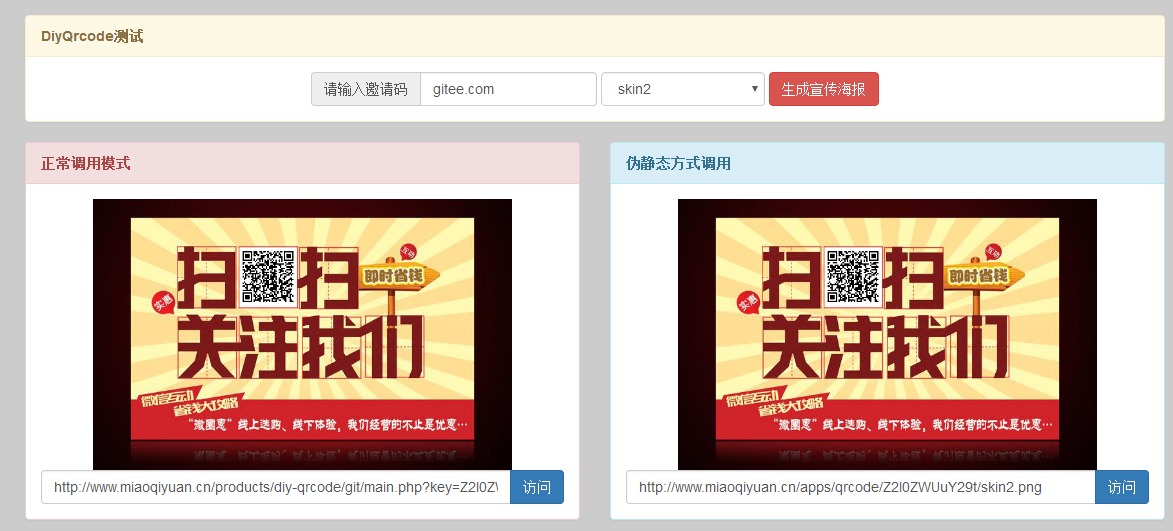Click the 正常调用模式 panel heading

tap(302, 163)
